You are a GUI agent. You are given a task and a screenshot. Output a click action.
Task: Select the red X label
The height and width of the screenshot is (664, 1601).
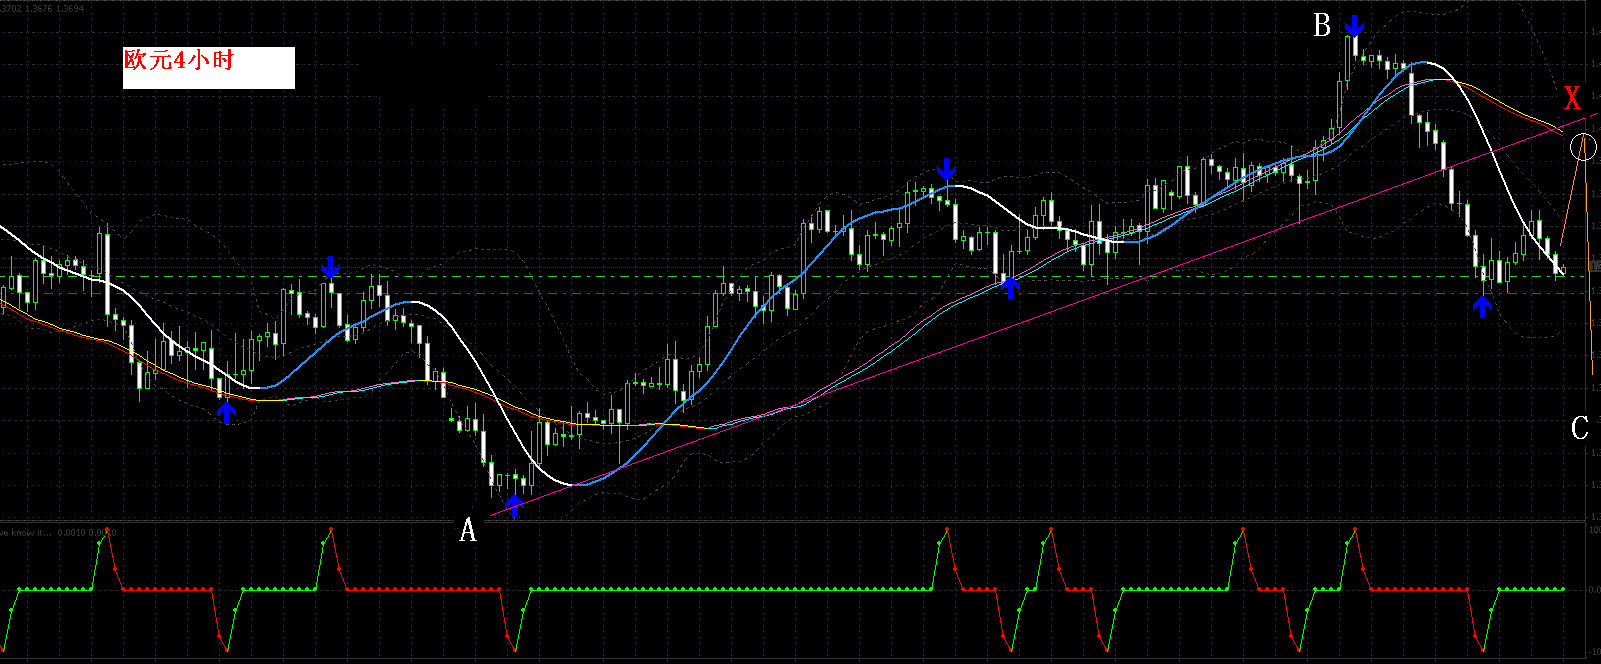pos(1573,99)
